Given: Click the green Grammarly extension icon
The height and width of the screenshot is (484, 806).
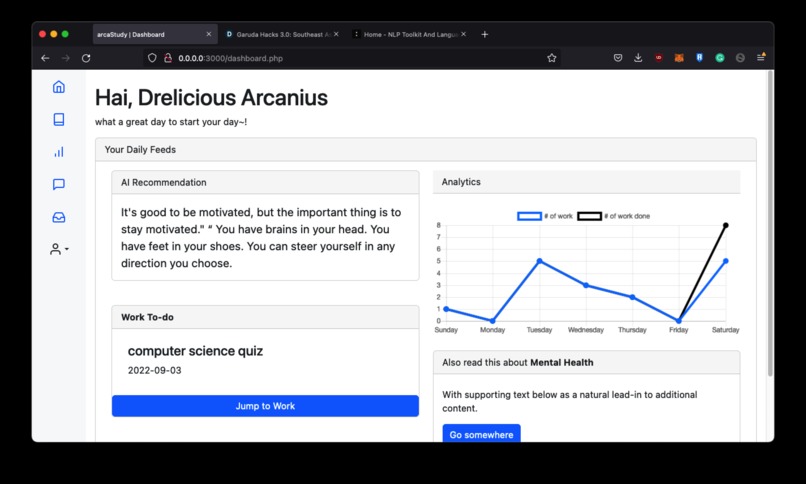Looking at the screenshot, I should 720,58.
